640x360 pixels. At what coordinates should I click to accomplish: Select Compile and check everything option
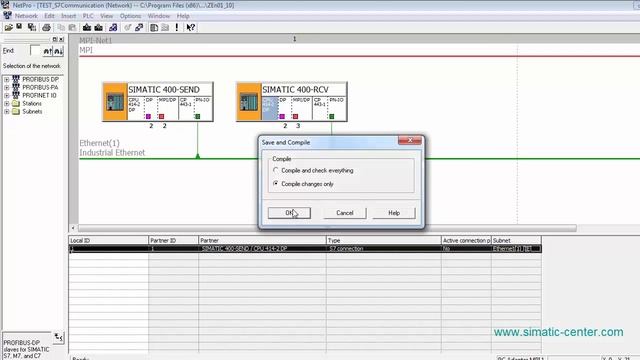[x=276, y=170]
